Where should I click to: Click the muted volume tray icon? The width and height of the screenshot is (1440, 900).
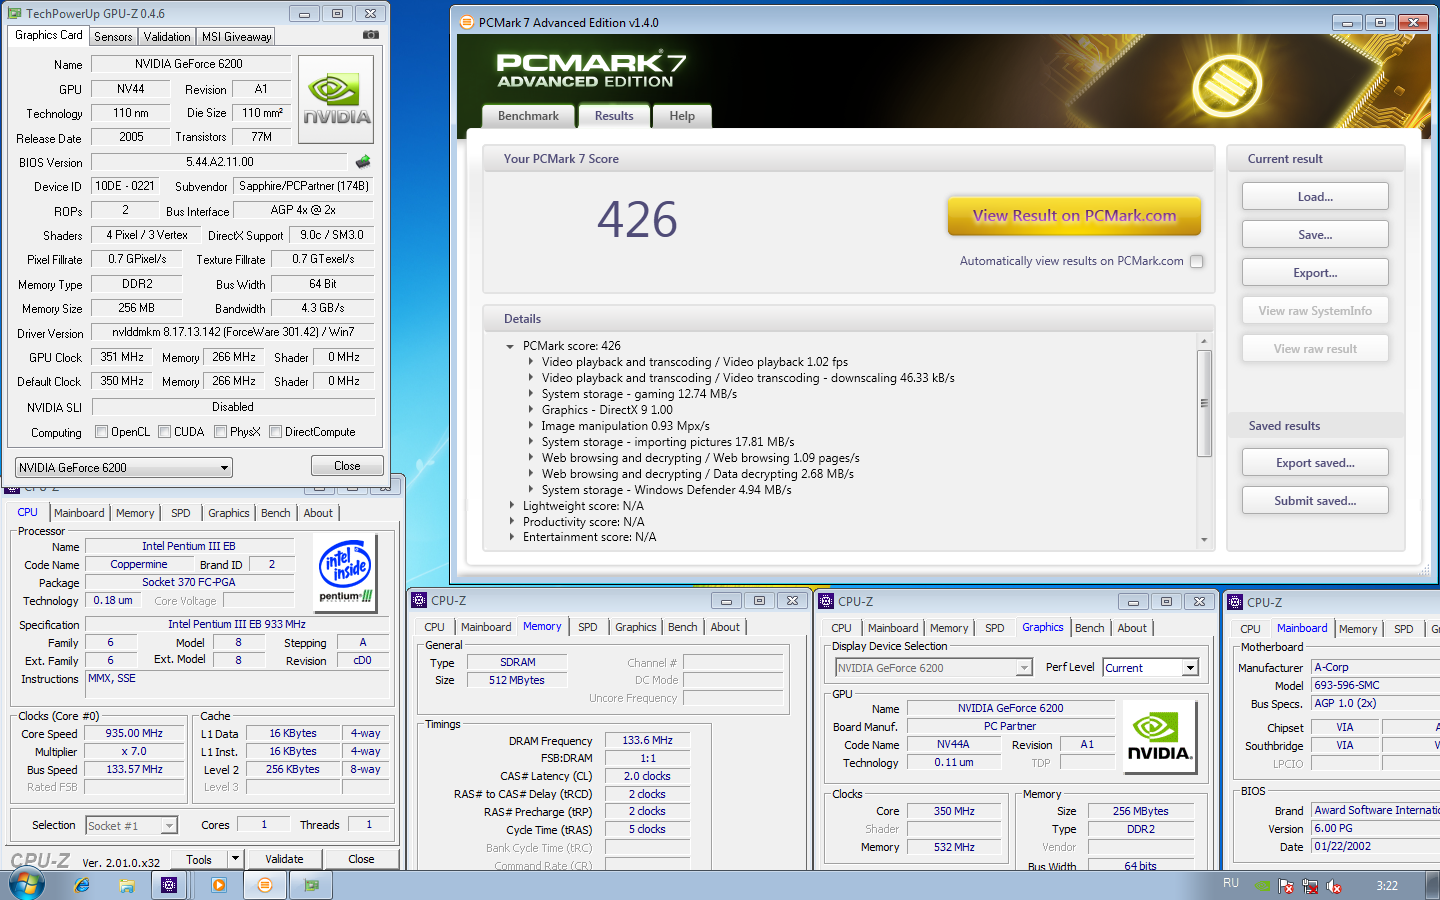point(1334,886)
